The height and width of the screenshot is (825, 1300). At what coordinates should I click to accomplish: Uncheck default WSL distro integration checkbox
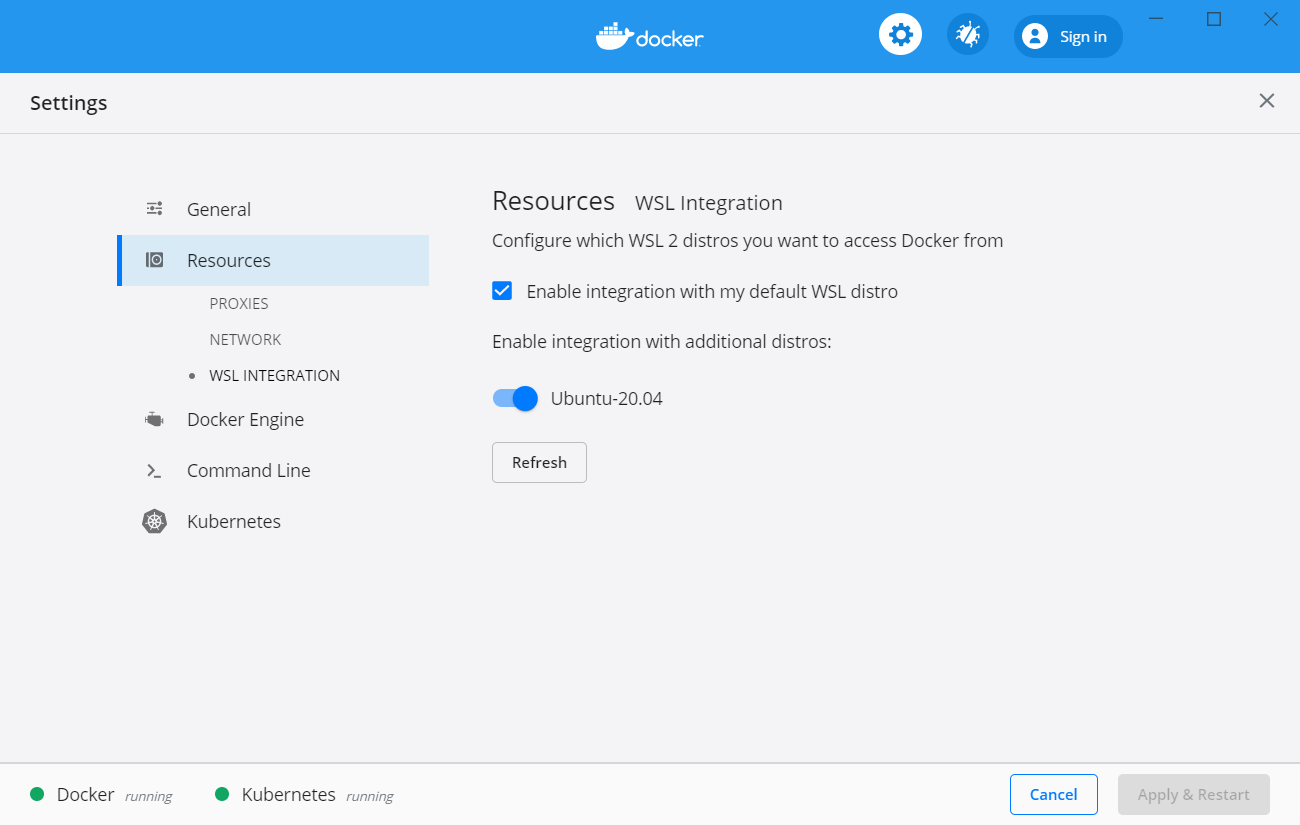tap(502, 291)
